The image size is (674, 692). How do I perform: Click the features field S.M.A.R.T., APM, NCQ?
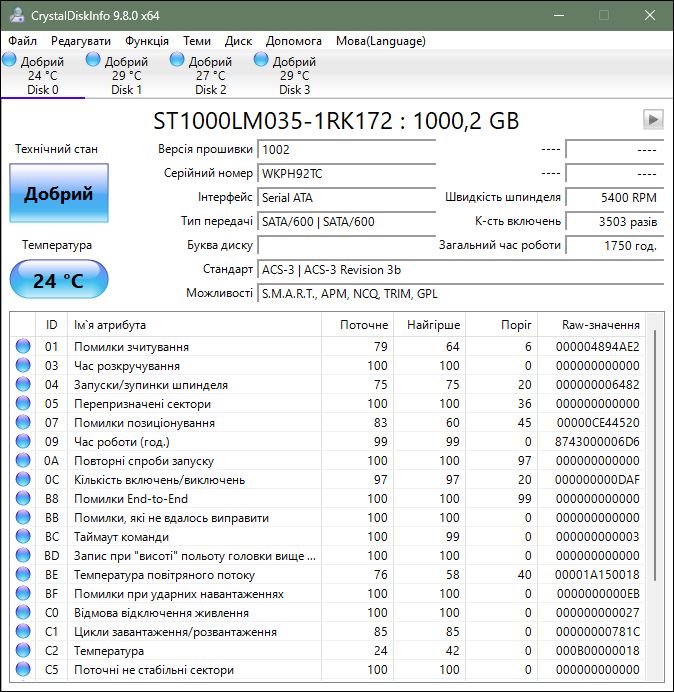pyautogui.click(x=460, y=293)
